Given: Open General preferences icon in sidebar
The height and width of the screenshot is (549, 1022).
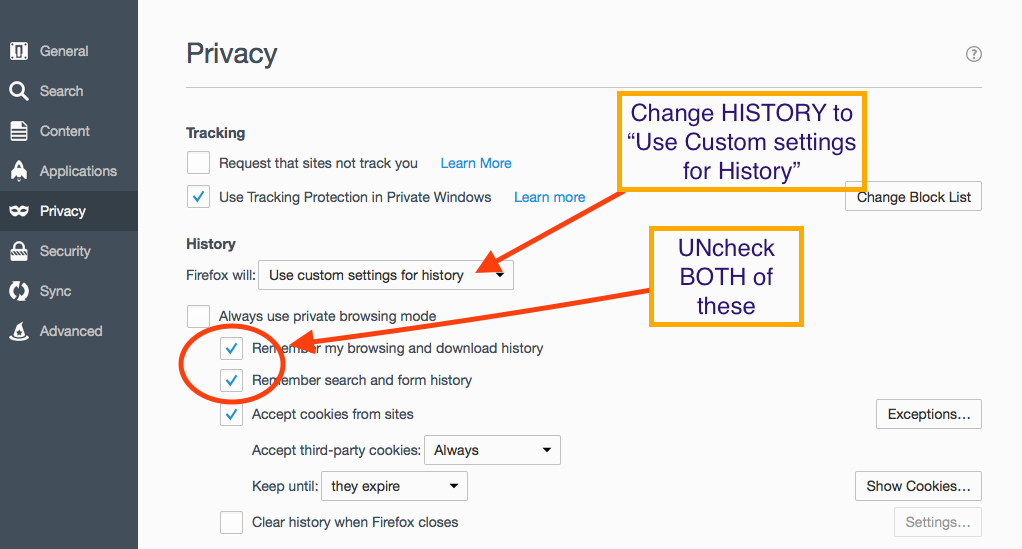Looking at the screenshot, I should tap(19, 51).
